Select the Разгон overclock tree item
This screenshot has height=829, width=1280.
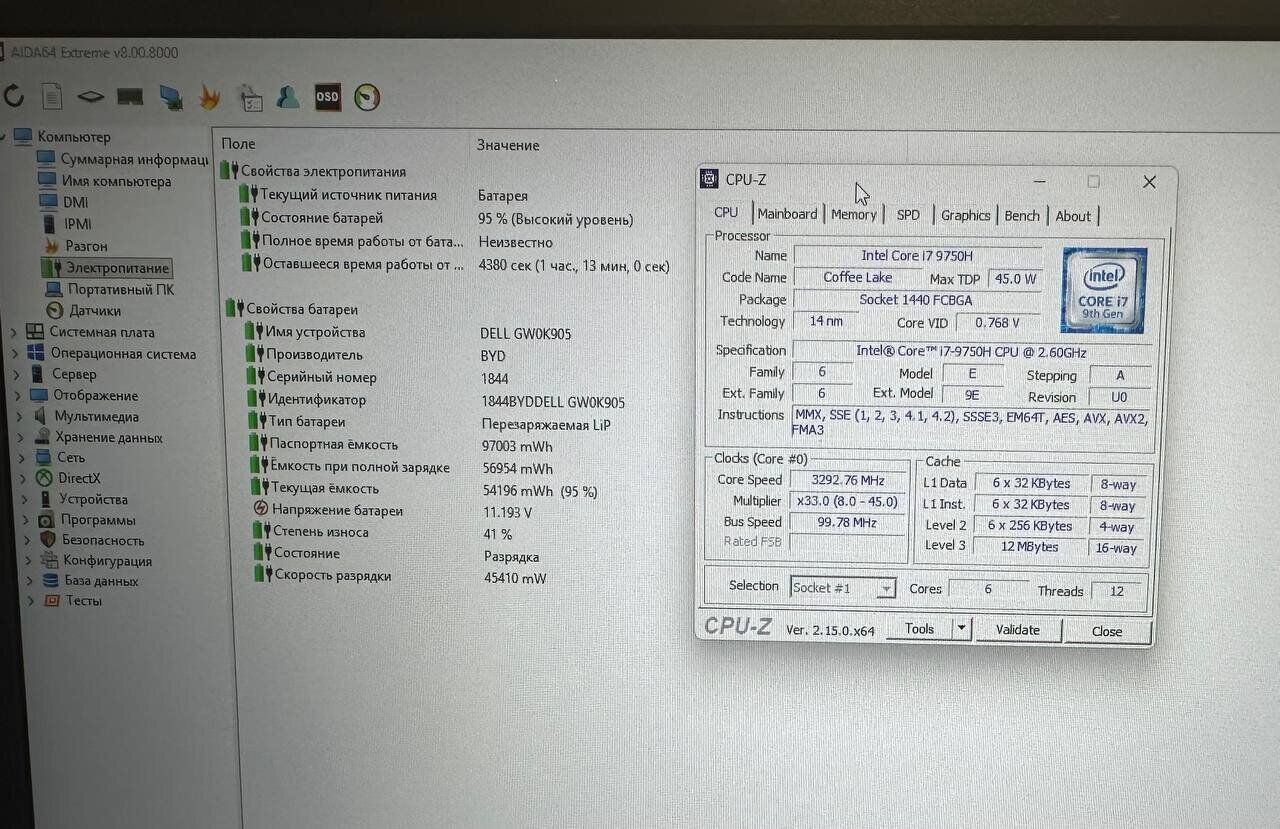86,246
